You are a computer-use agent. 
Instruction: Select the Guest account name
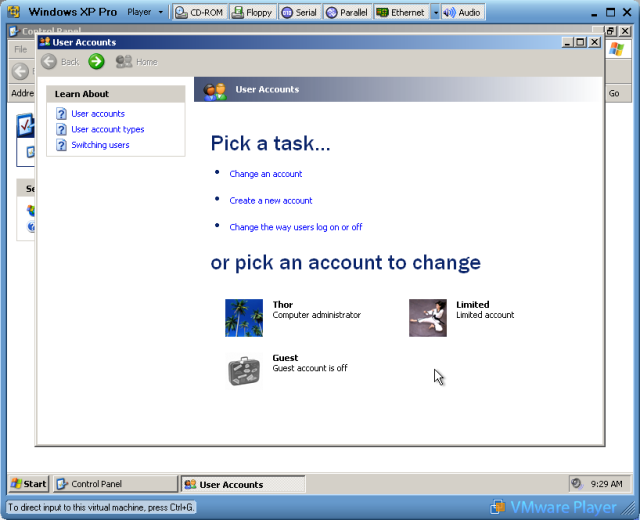coord(285,358)
